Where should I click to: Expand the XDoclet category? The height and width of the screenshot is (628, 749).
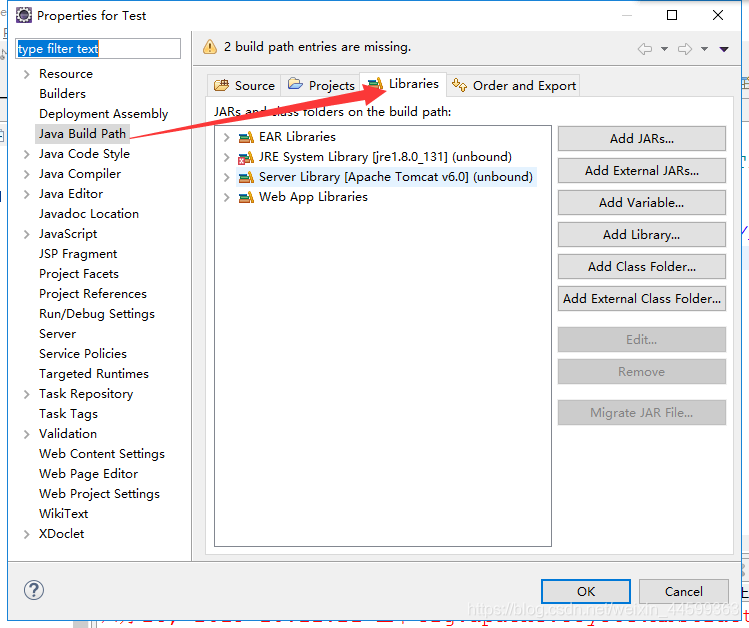pos(27,534)
